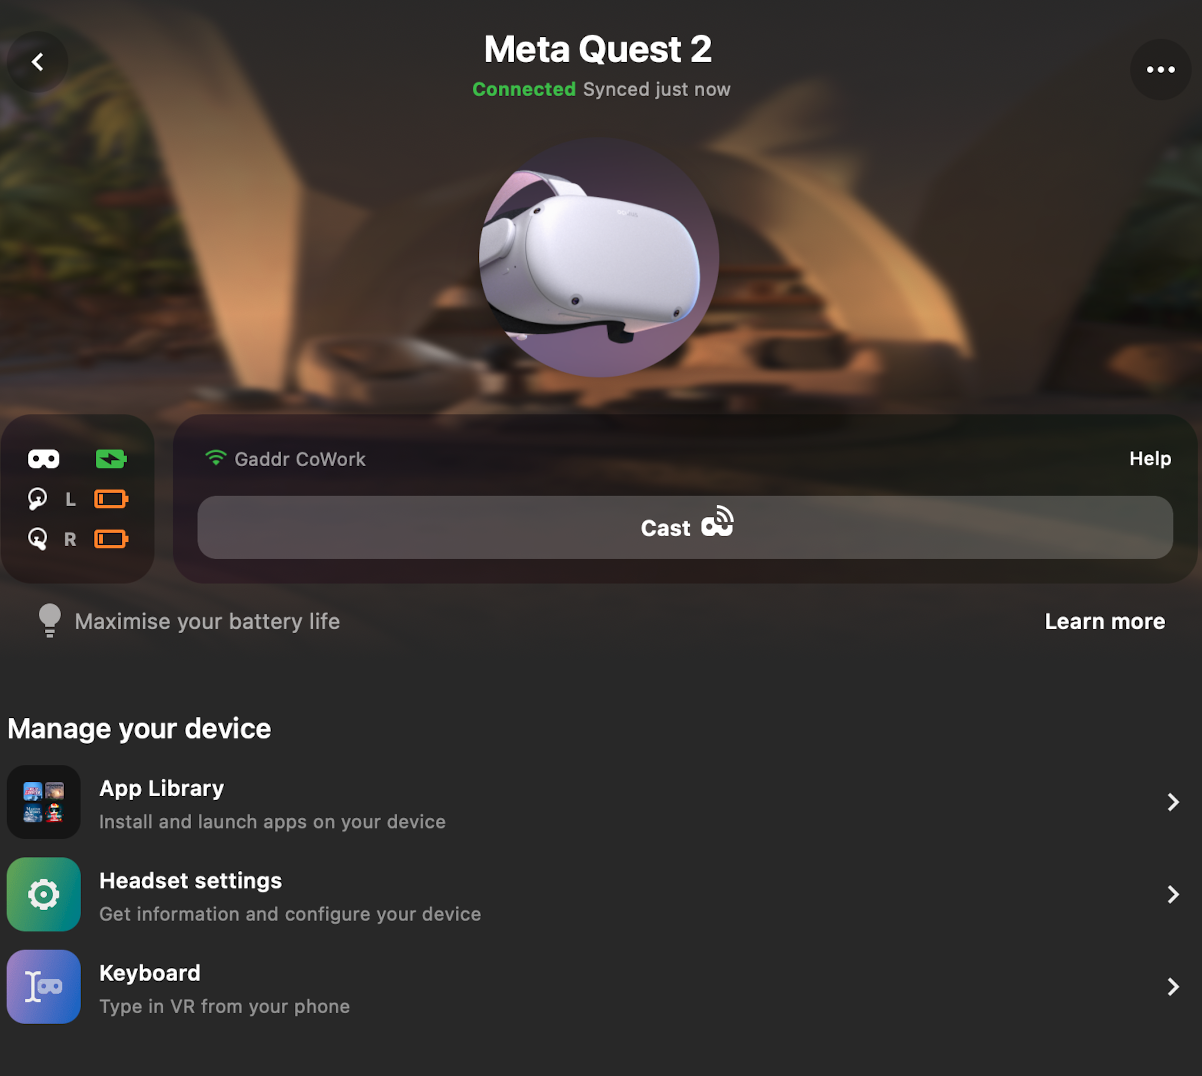Click the headset battery charging indicator
1202x1076 pixels.
pyautogui.click(x=111, y=459)
